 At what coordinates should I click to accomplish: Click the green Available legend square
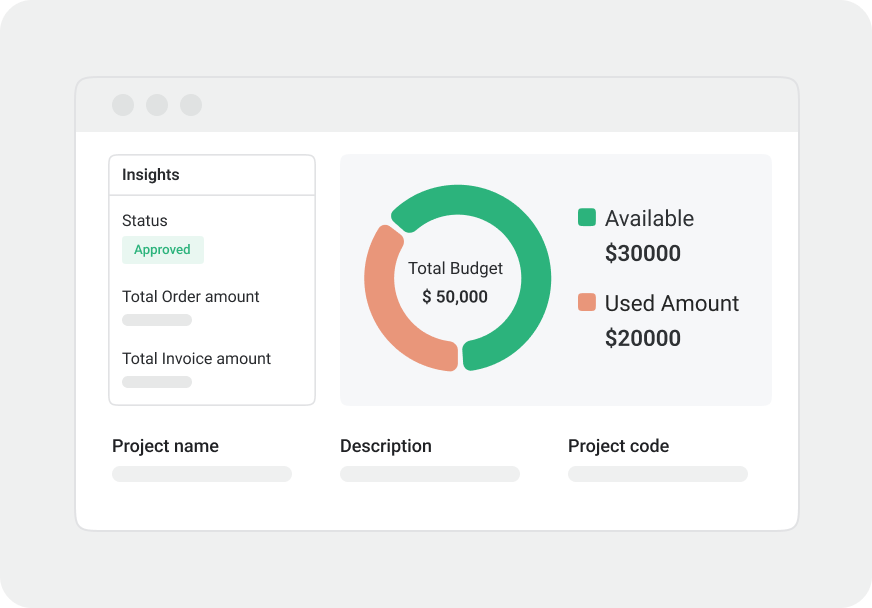pyautogui.click(x=586, y=216)
